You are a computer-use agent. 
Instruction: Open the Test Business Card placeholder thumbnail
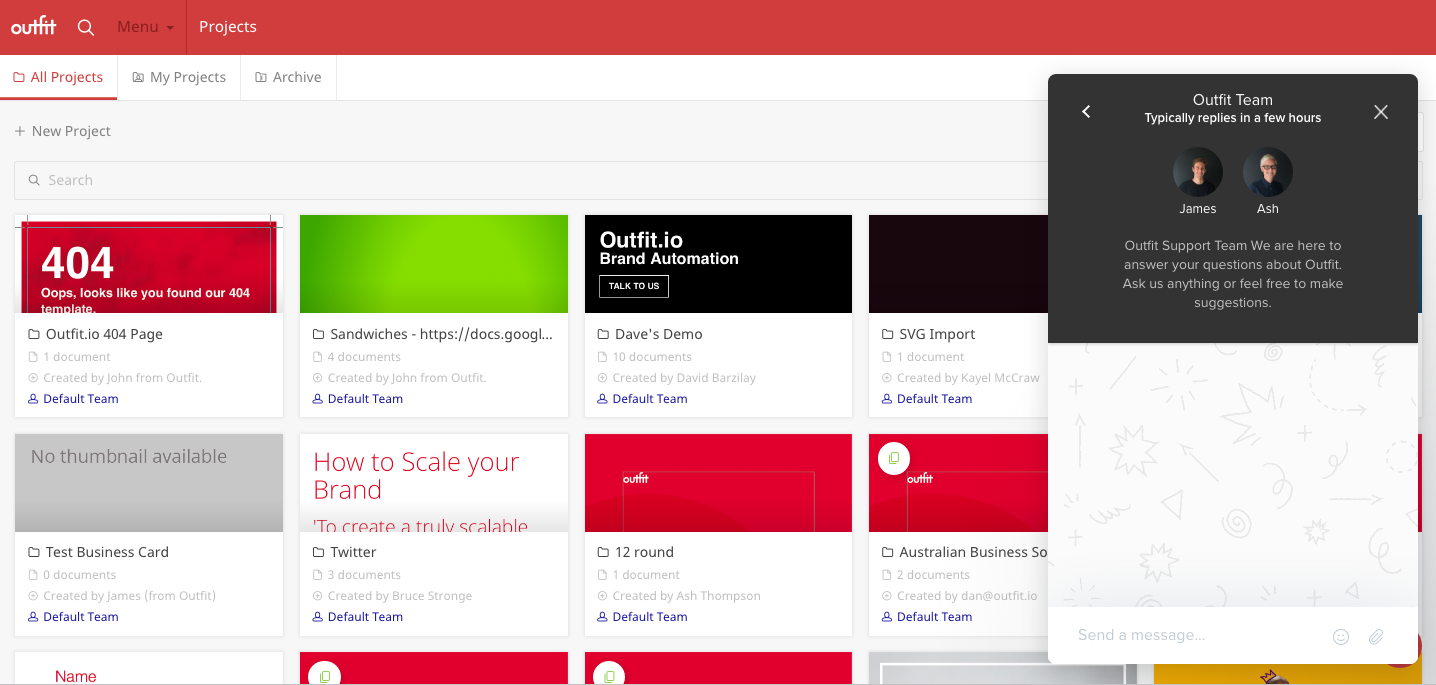tap(149, 483)
